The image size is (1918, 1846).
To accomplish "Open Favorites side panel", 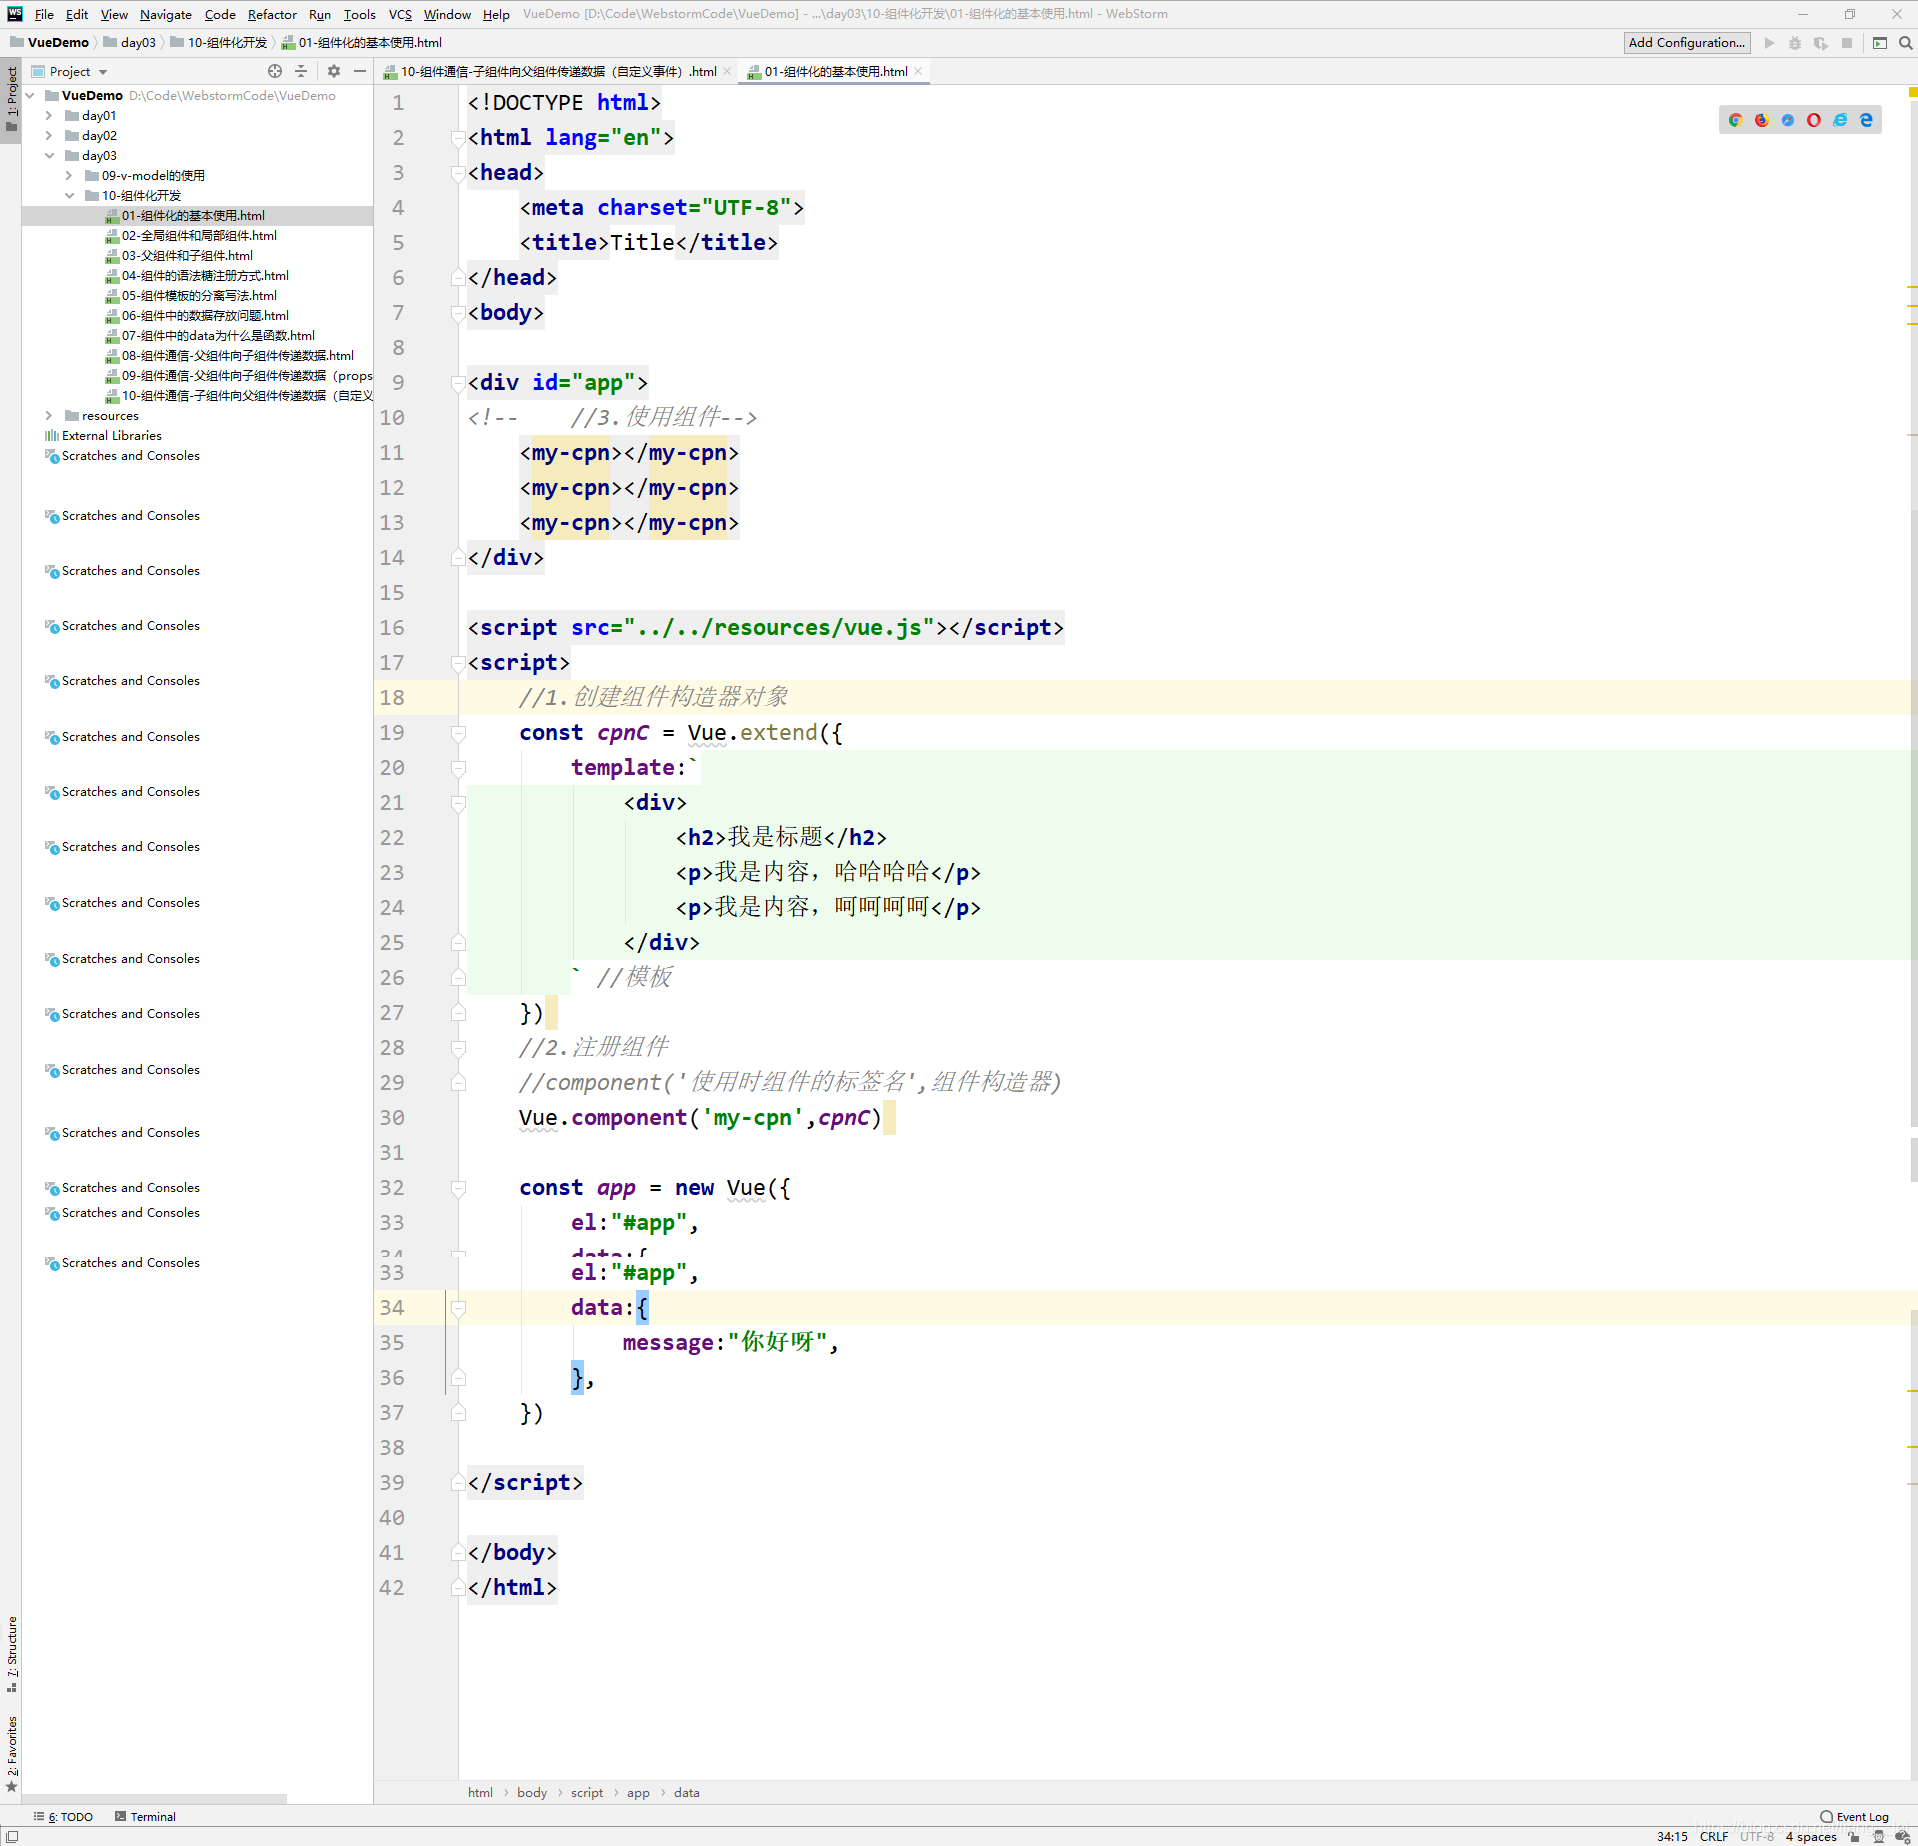I will tap(12, 1753).
